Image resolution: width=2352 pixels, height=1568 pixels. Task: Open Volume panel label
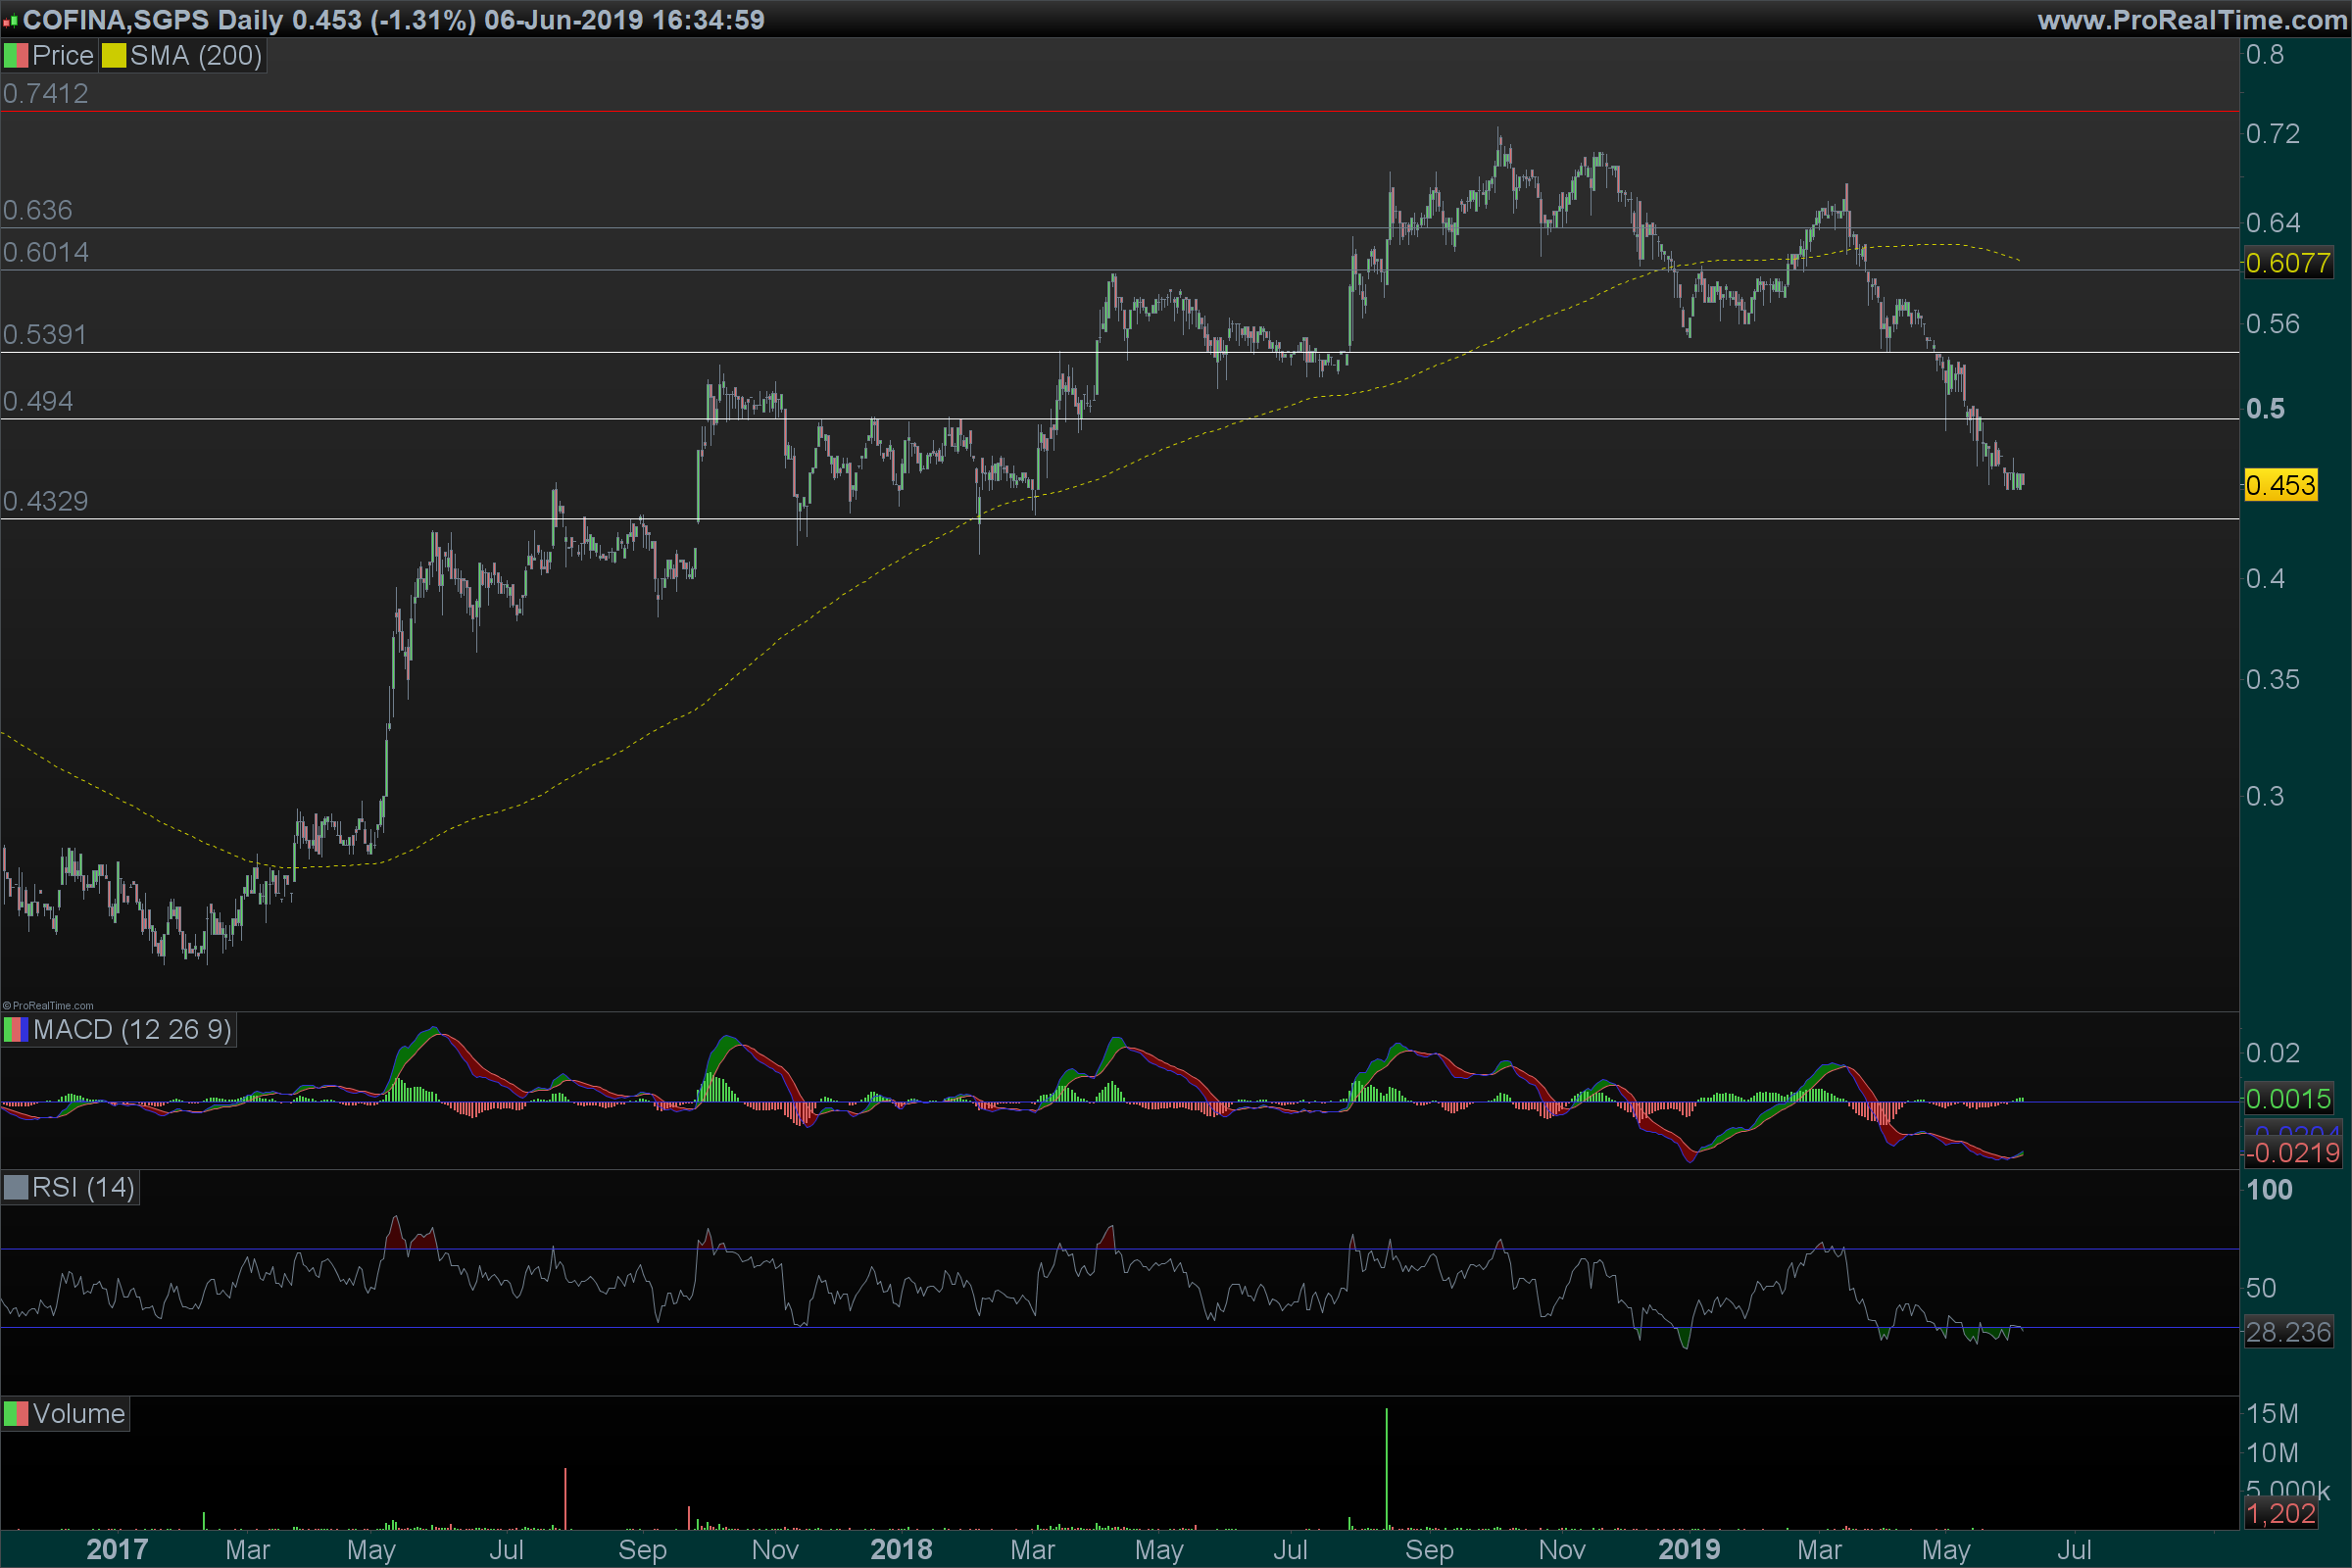click(x=78, y=1414)
